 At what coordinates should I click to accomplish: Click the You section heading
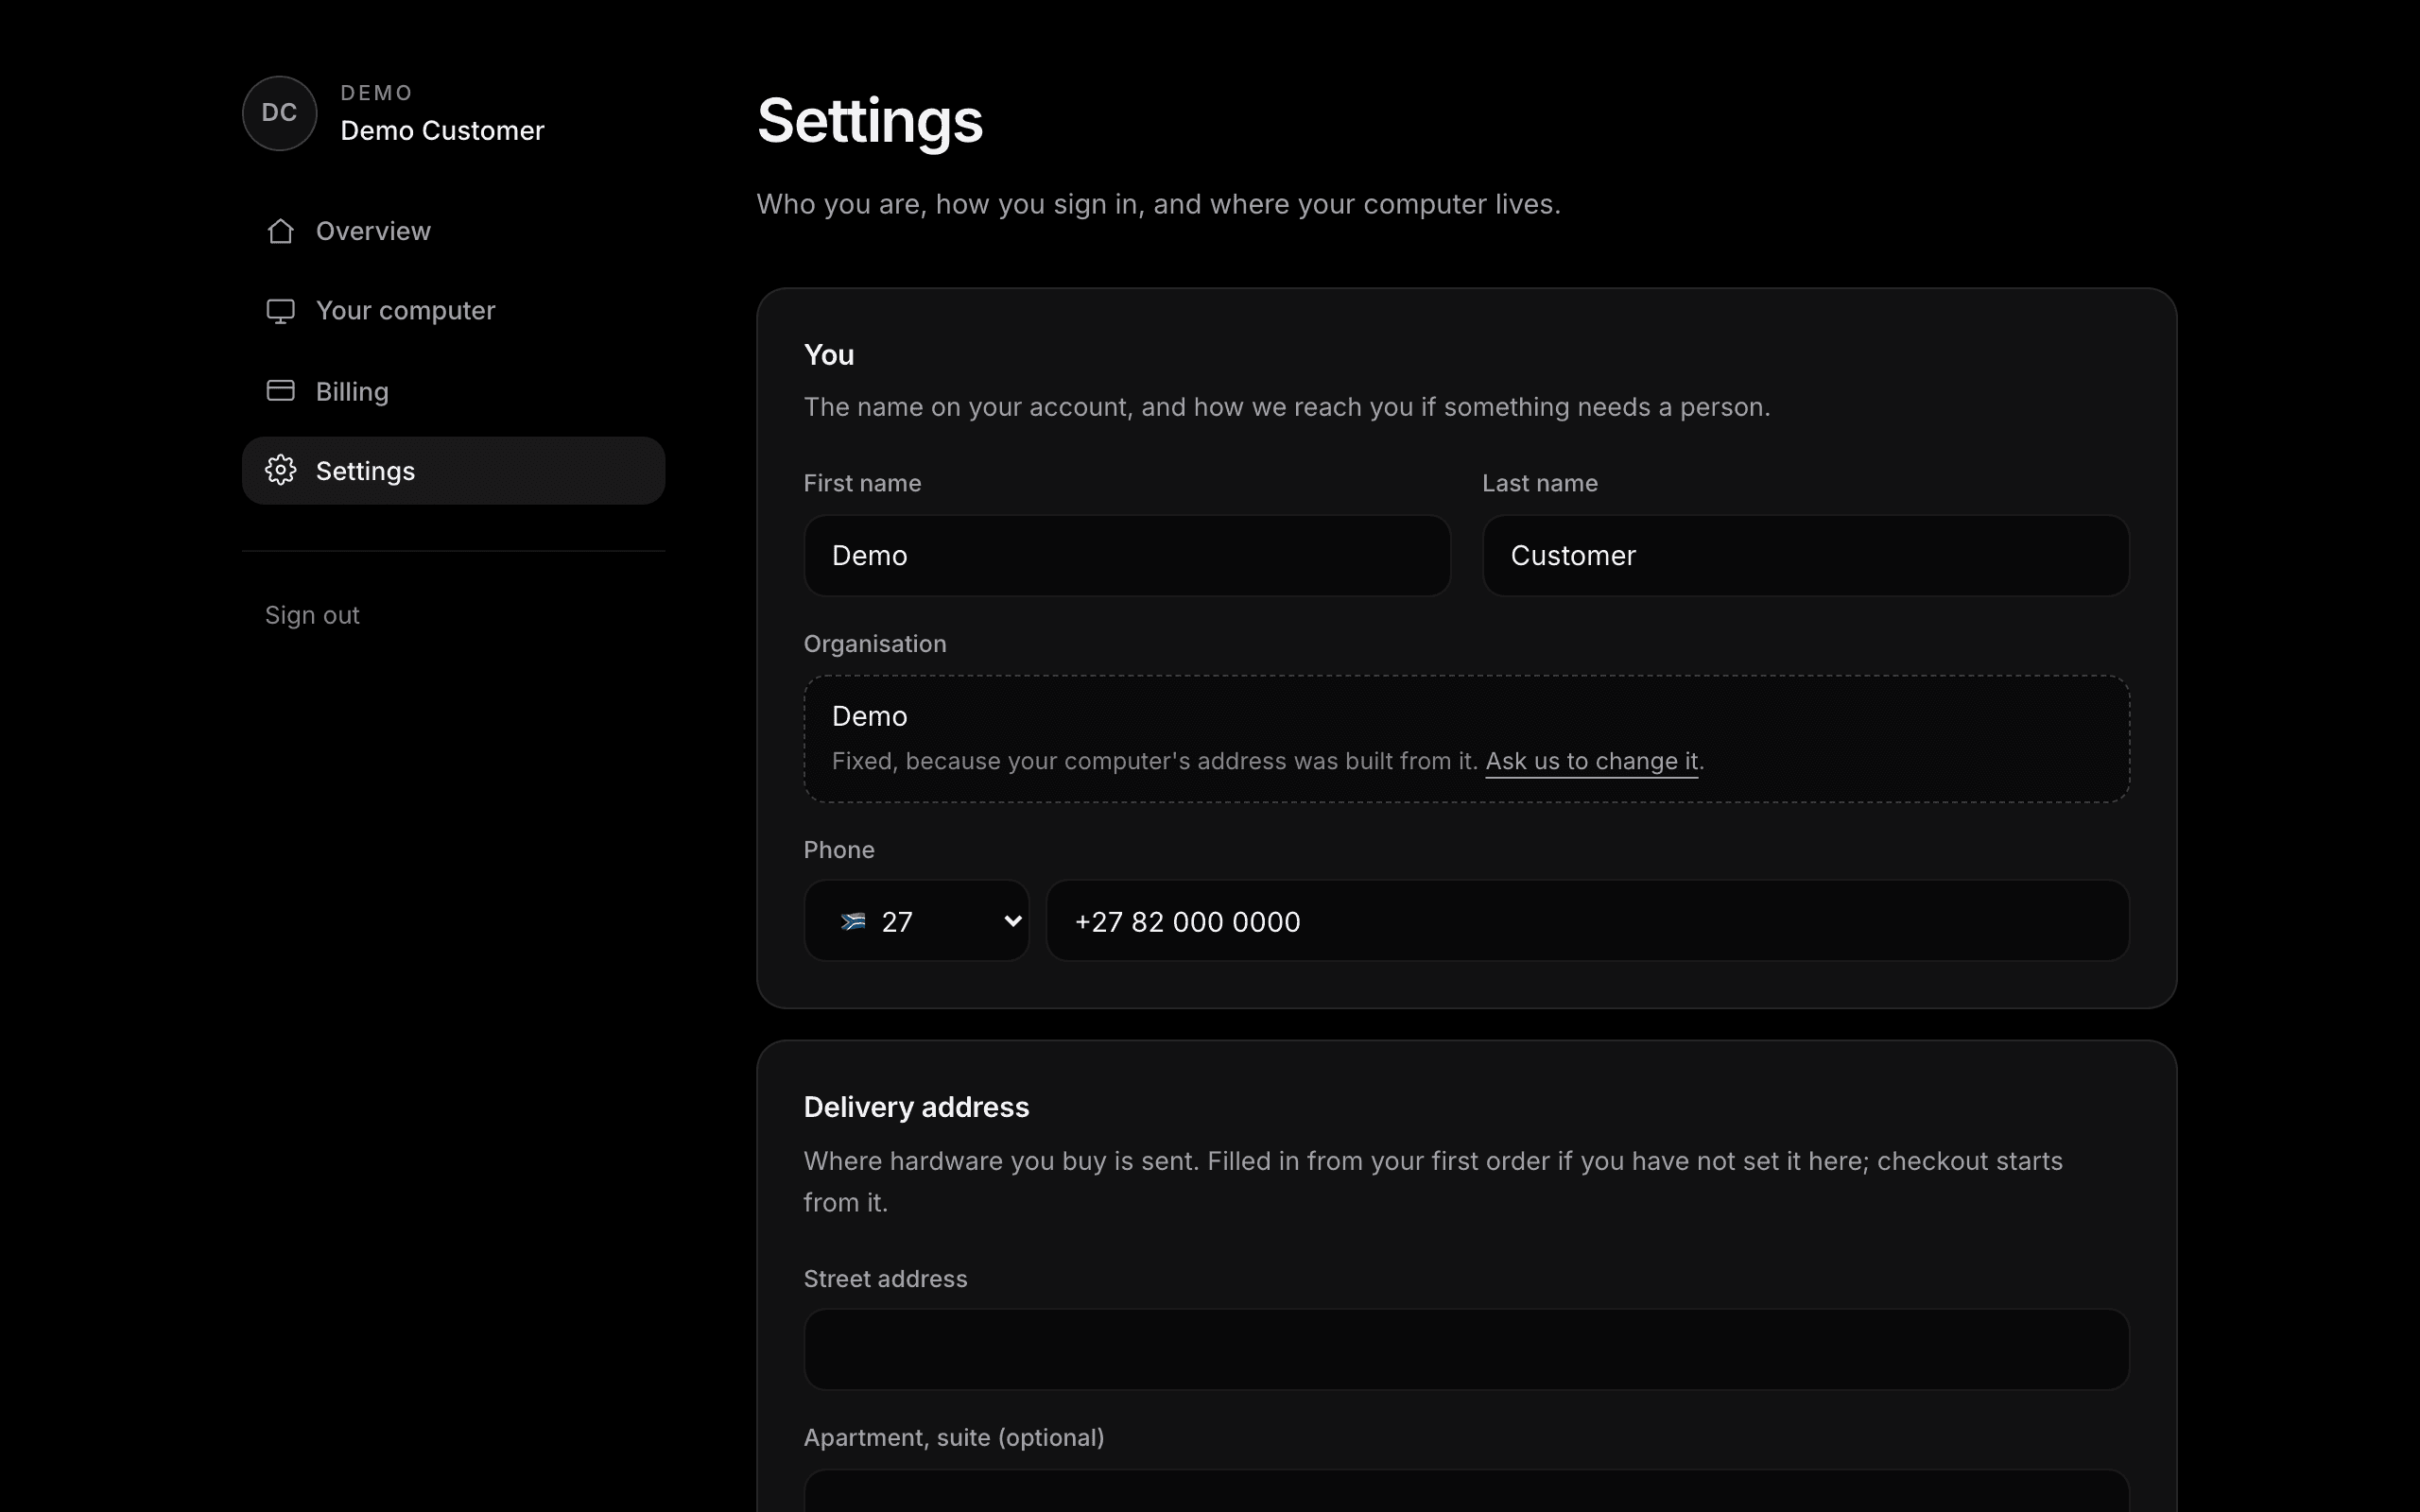click(x=828, y=355)
